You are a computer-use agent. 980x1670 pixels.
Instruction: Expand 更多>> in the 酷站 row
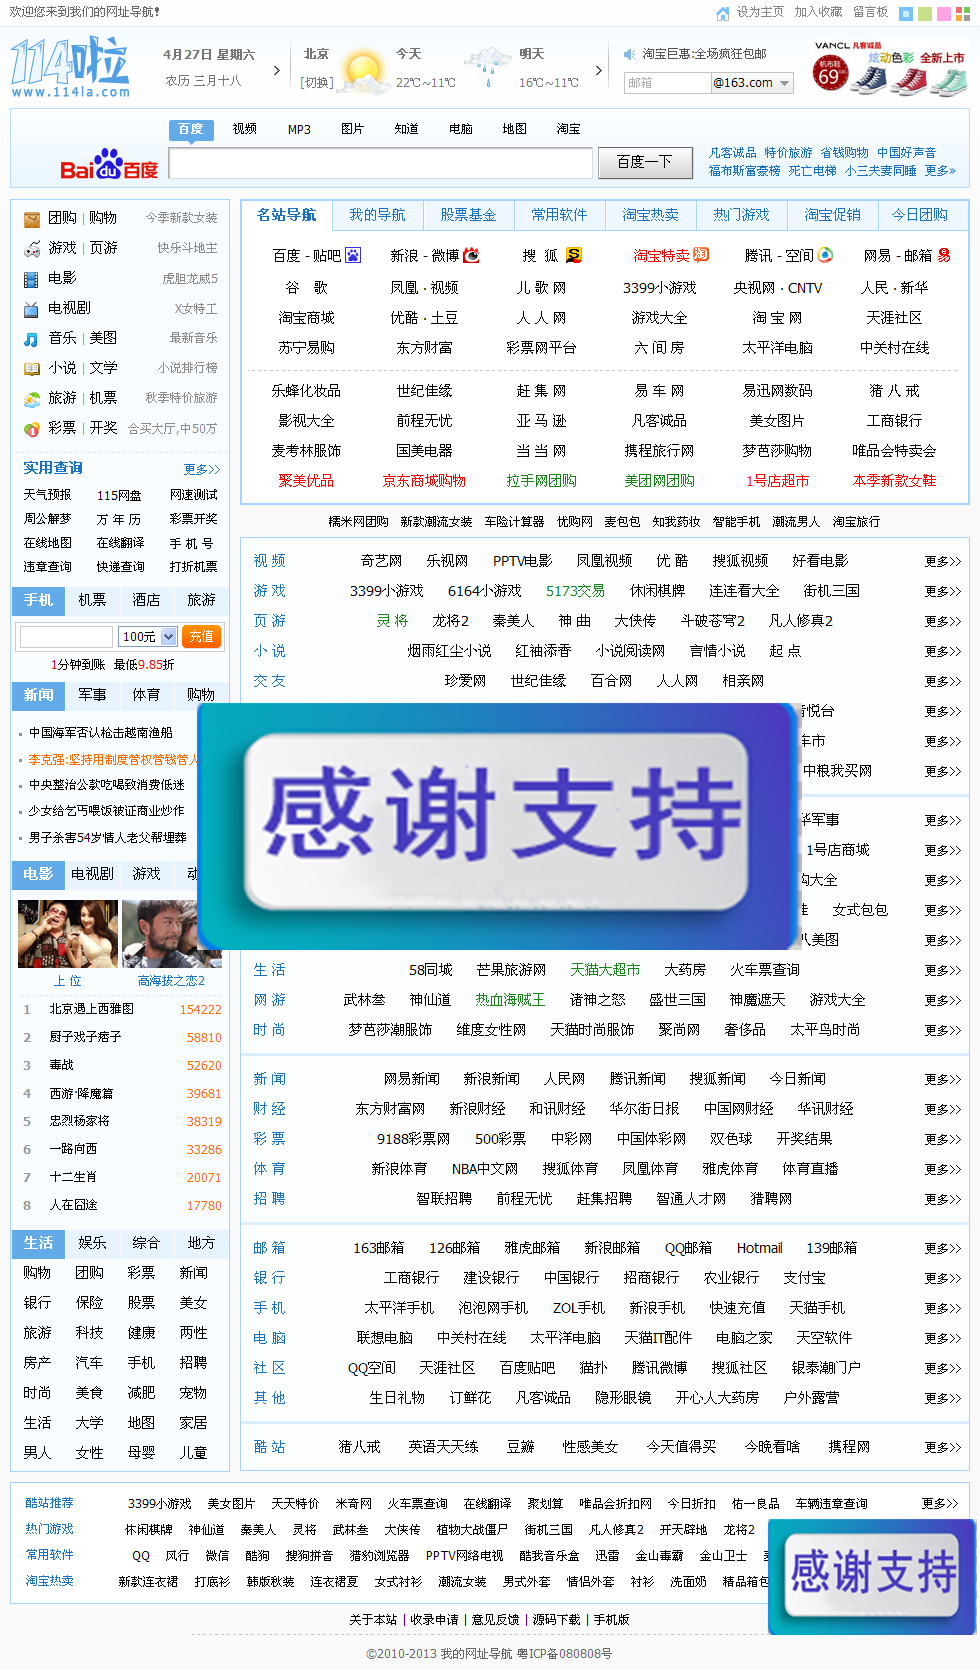click(942, 1447)
